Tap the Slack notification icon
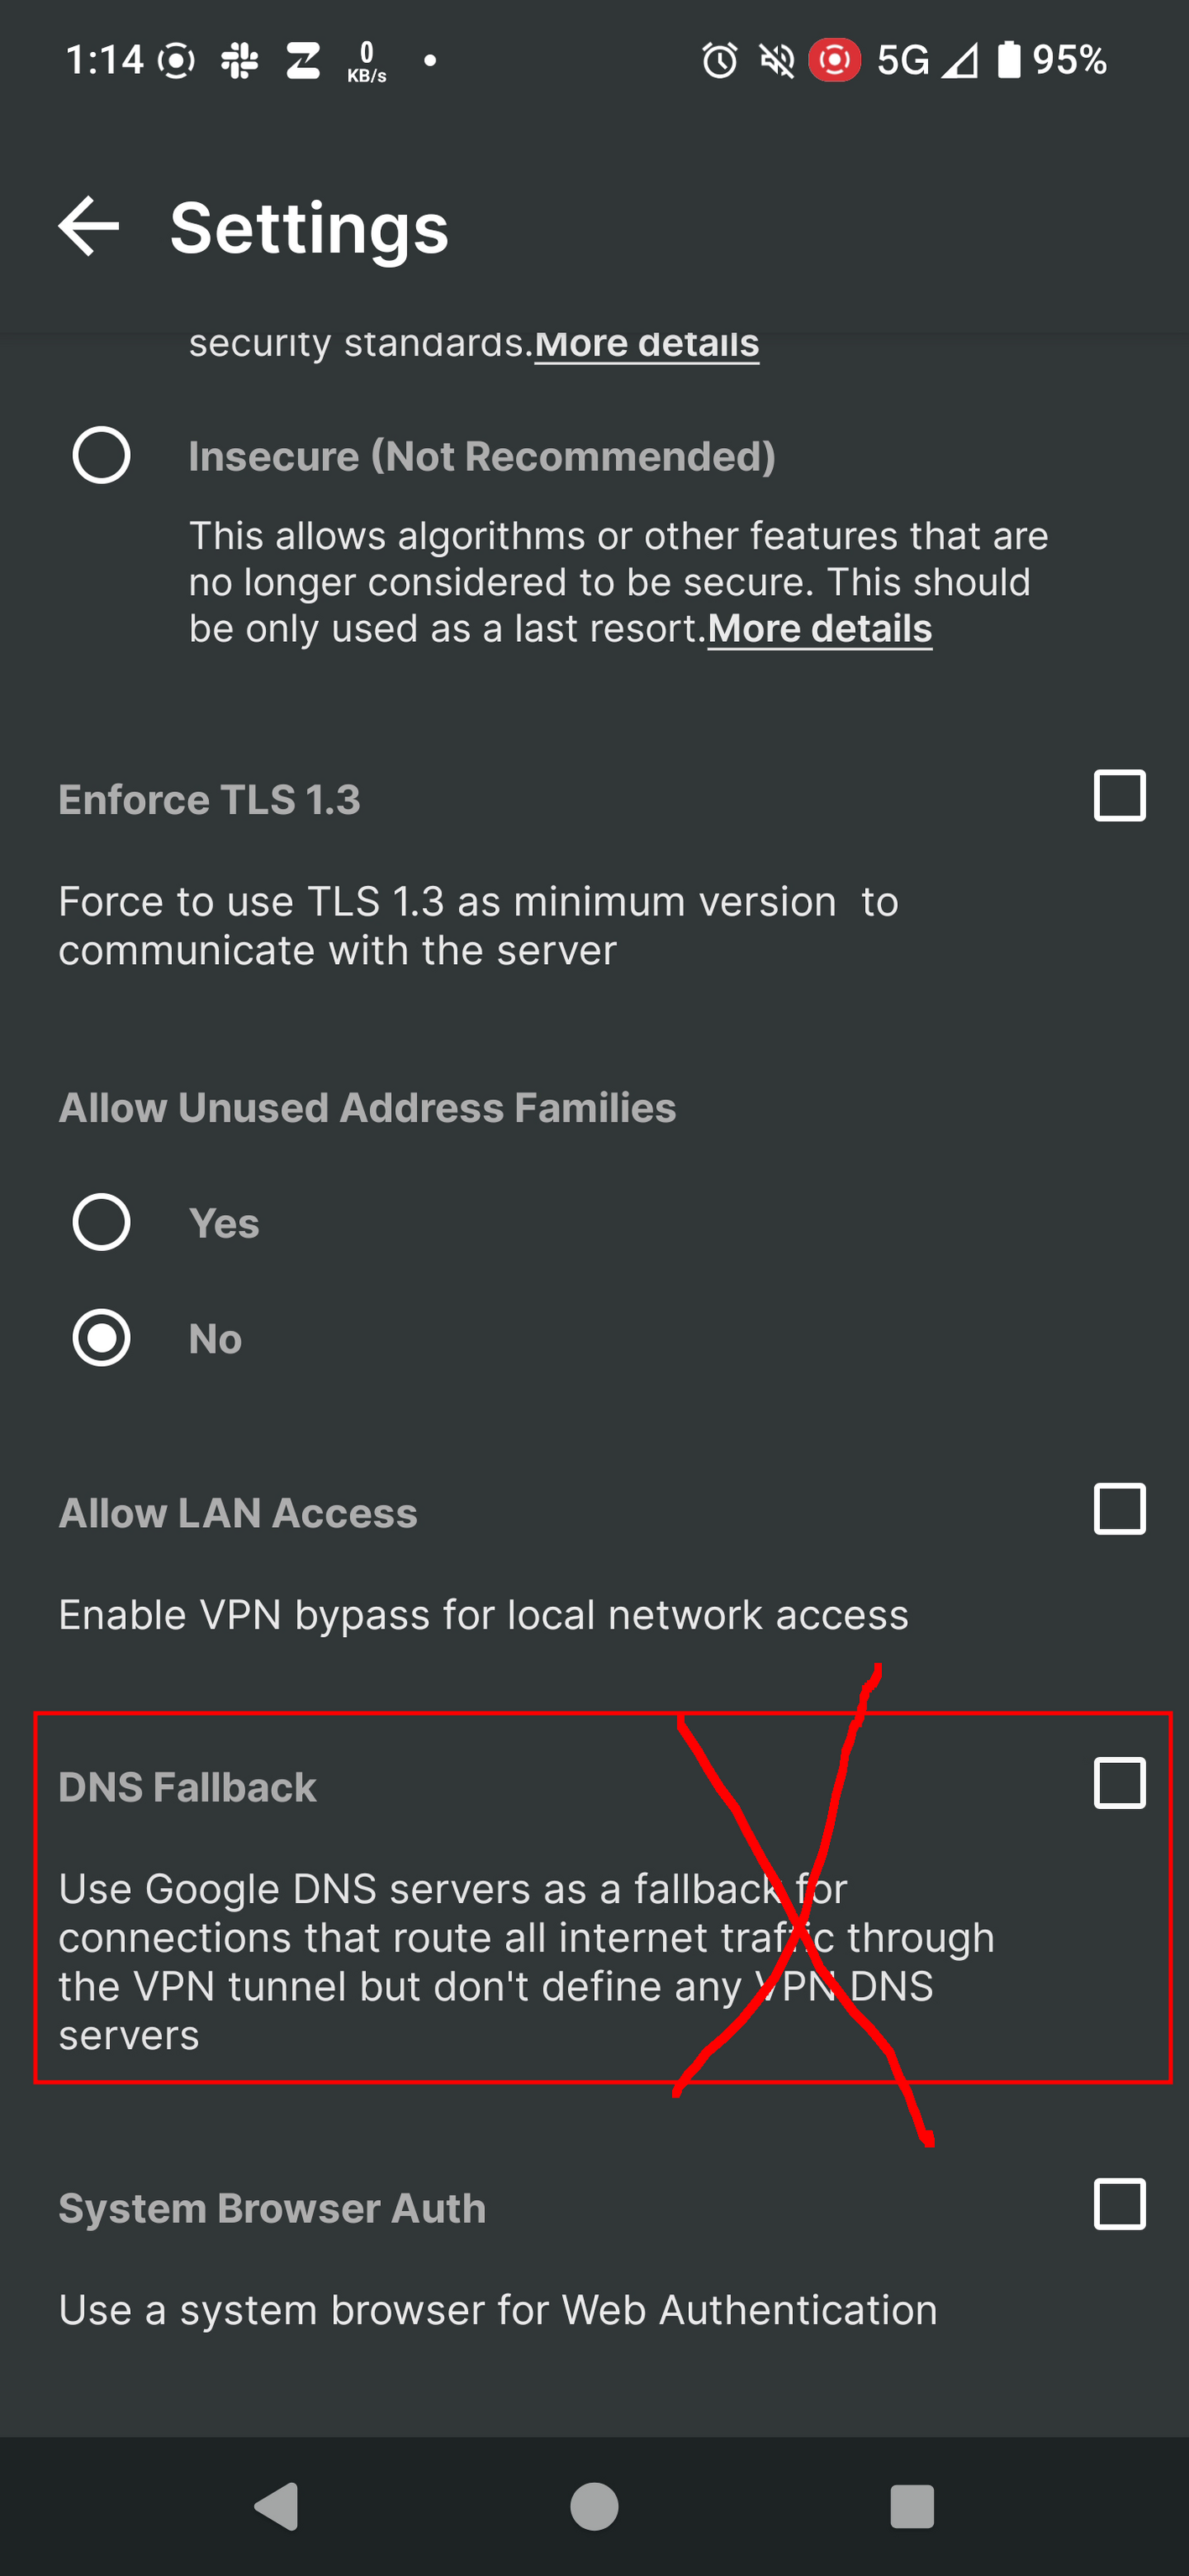The height and width of the screenshot is (2576, 1189). coord(239,61)
